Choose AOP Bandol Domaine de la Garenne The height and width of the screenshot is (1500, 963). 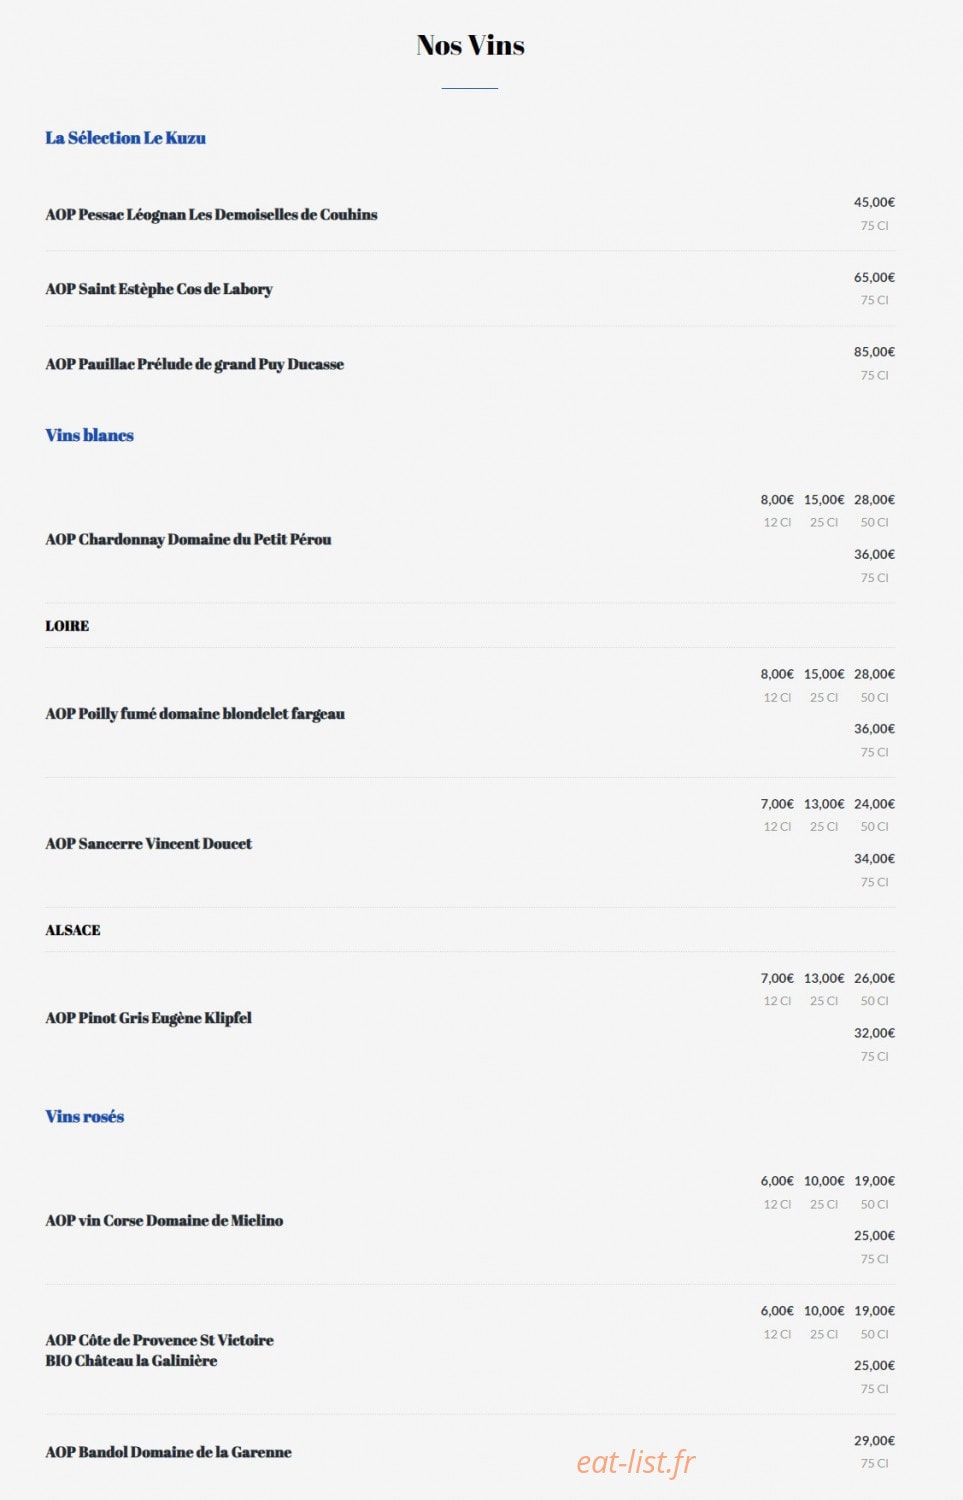168,1452
